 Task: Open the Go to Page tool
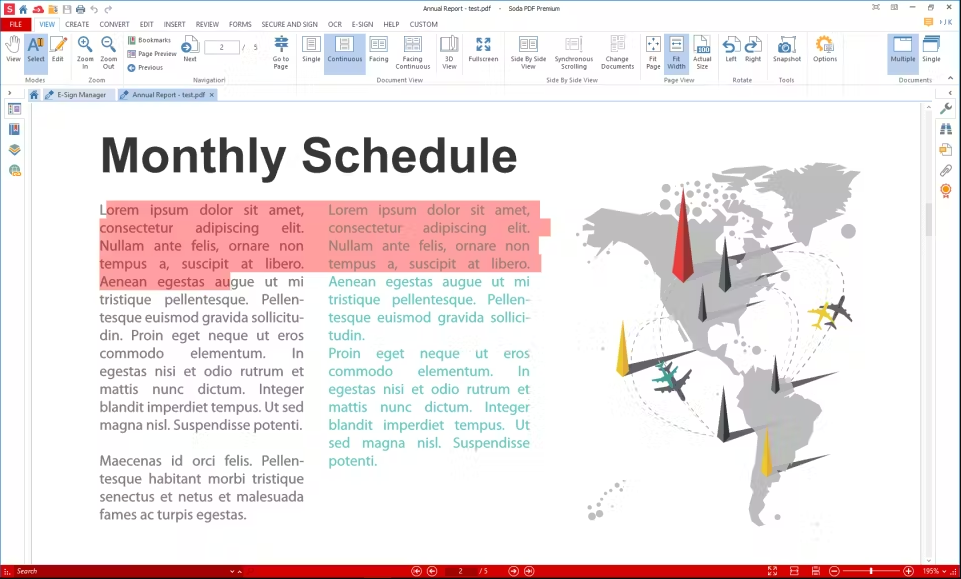coord(281,50)
